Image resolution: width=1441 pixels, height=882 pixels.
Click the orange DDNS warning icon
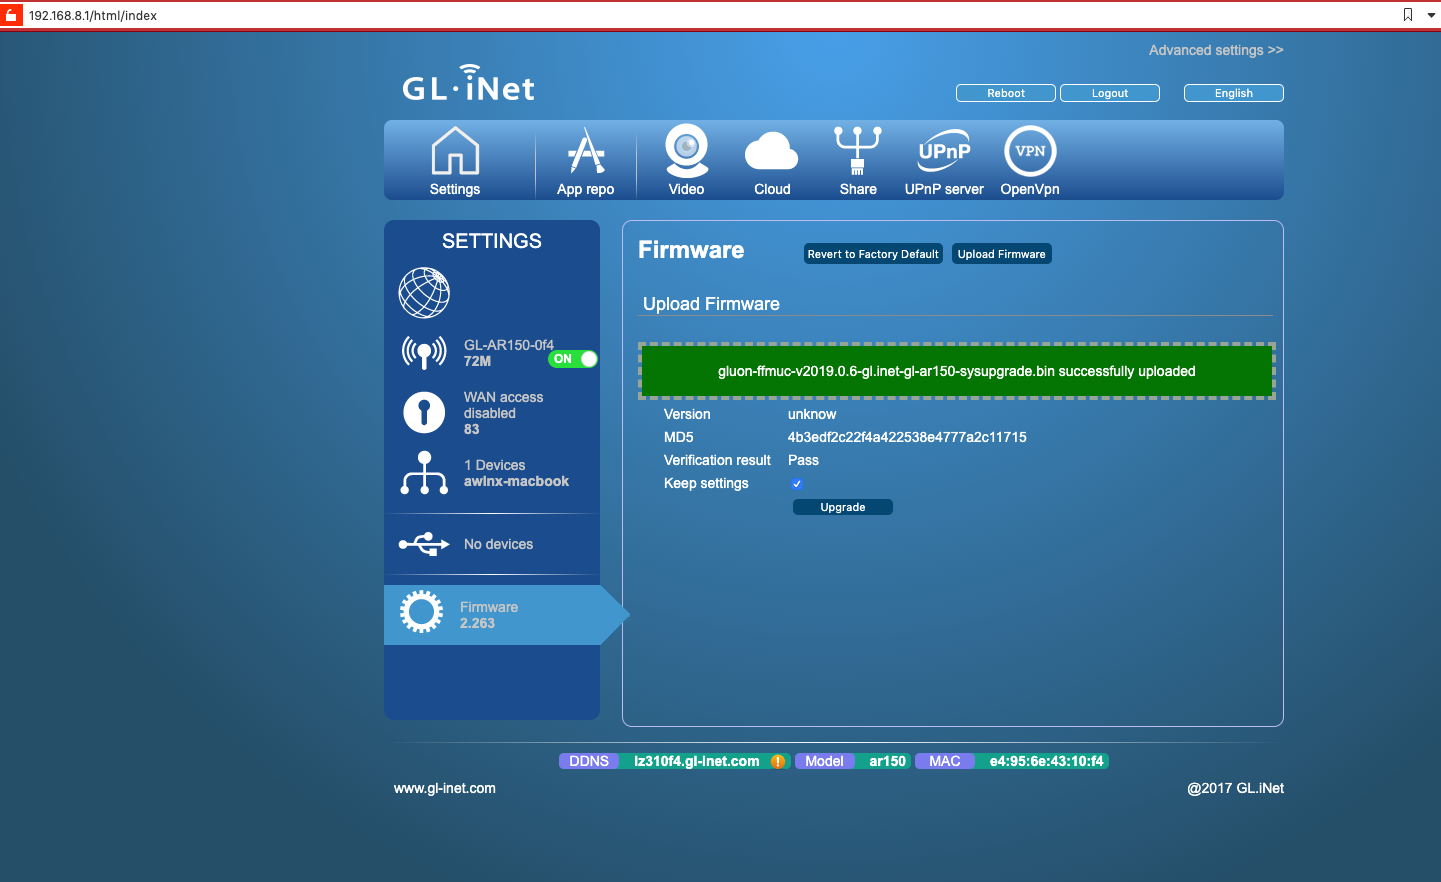coord(778,762)
